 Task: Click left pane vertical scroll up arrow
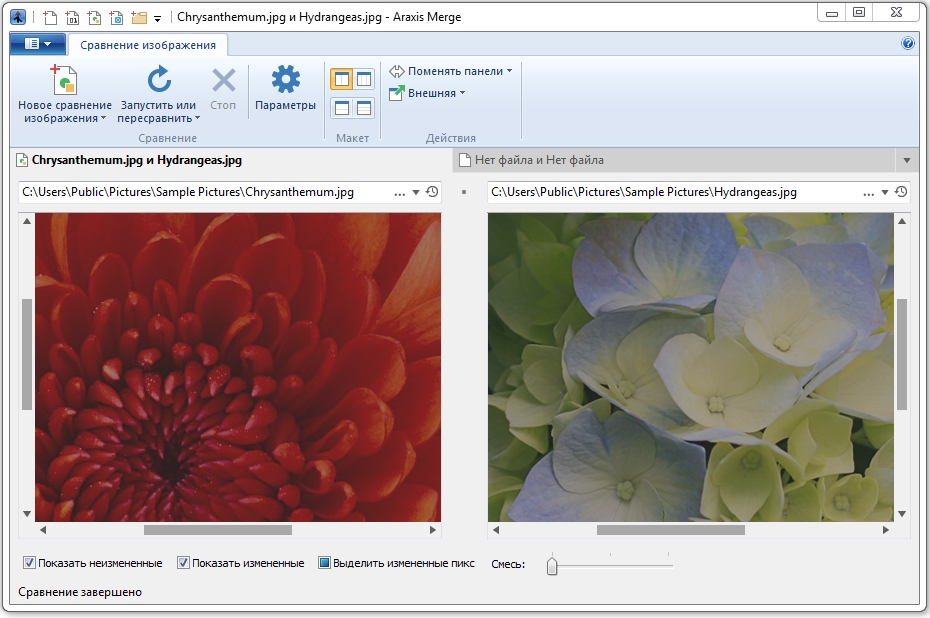[x=27, y=221]
